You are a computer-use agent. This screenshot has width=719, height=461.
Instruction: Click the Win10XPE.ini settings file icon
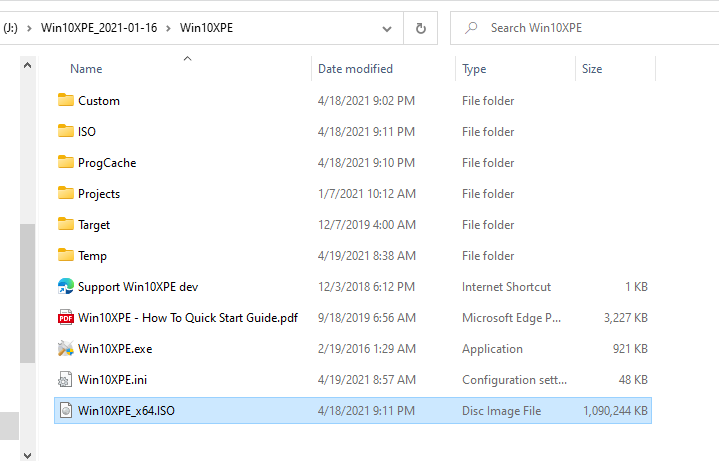66,379
